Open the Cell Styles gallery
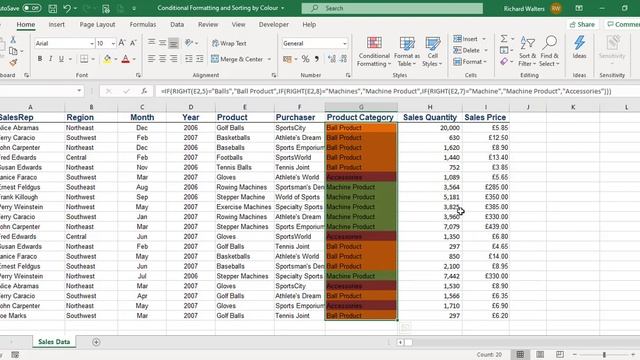 click(x=432, y=51)
